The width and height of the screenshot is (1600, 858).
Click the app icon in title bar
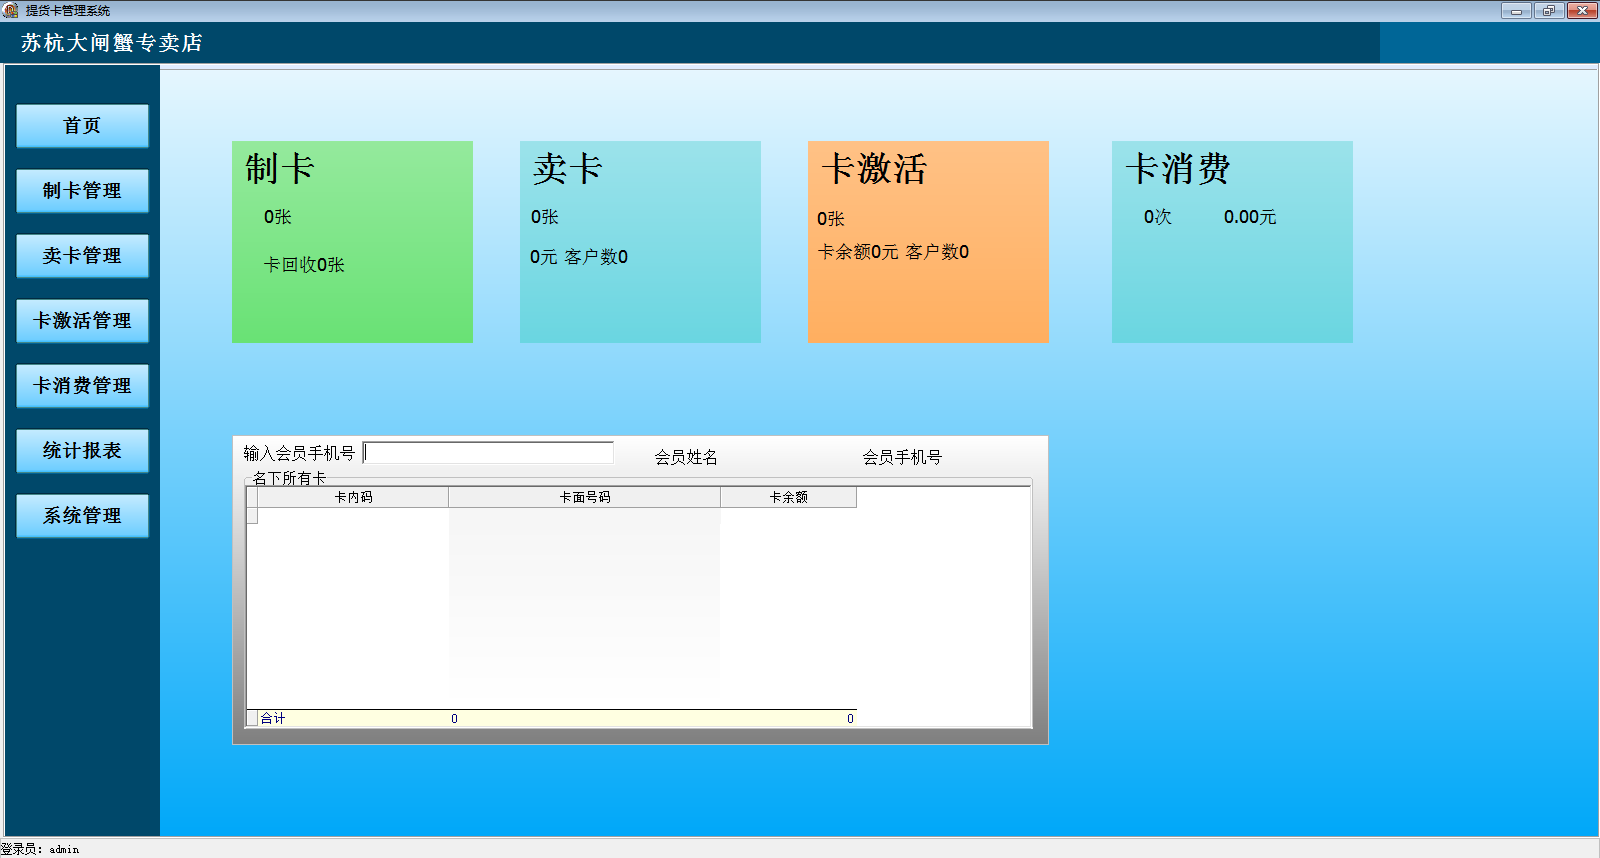click(x=11, y=10)
